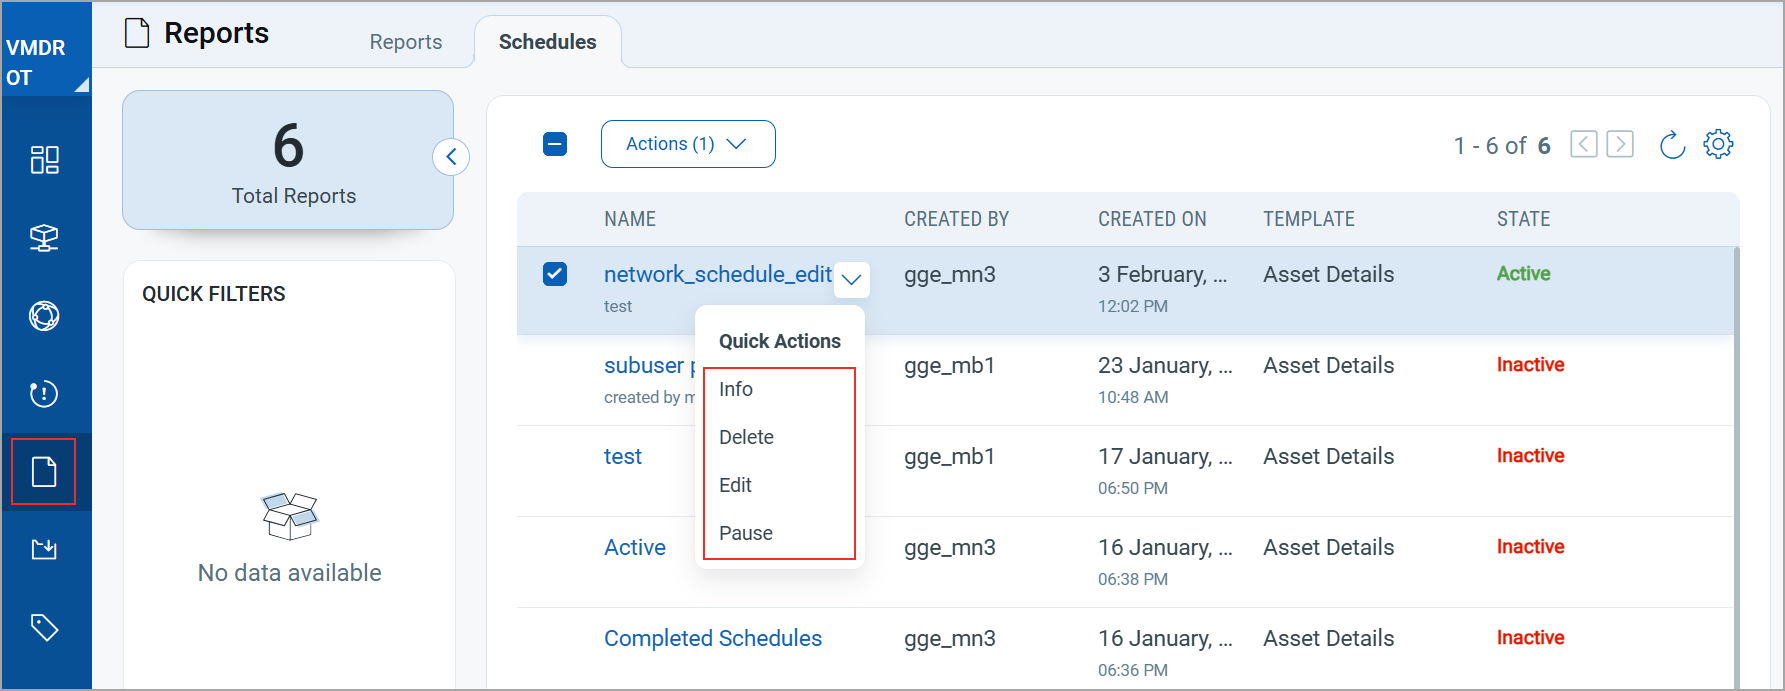Open the tags icon in sidebar
The height and width of the screenshot is (691, 1785).
pos(44,627)
